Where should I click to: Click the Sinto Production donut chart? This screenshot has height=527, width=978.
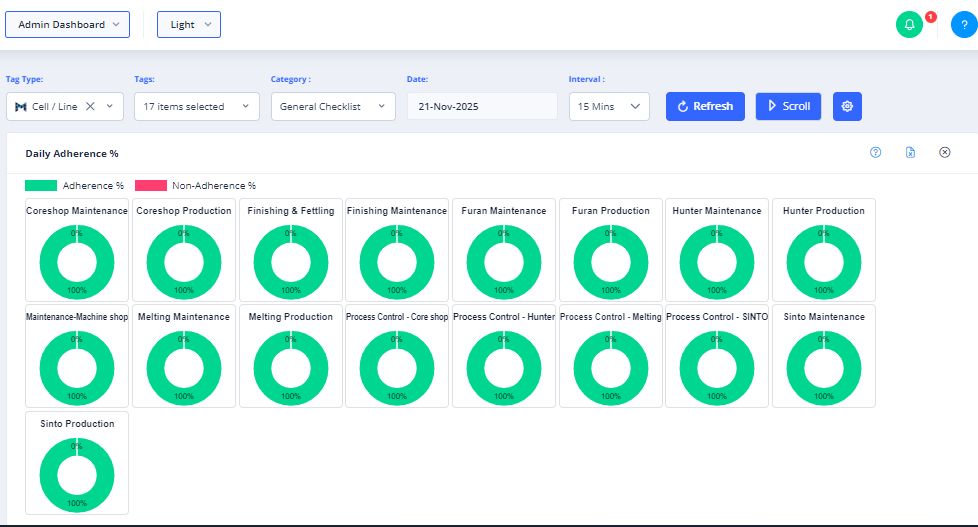tap(77, 474)
